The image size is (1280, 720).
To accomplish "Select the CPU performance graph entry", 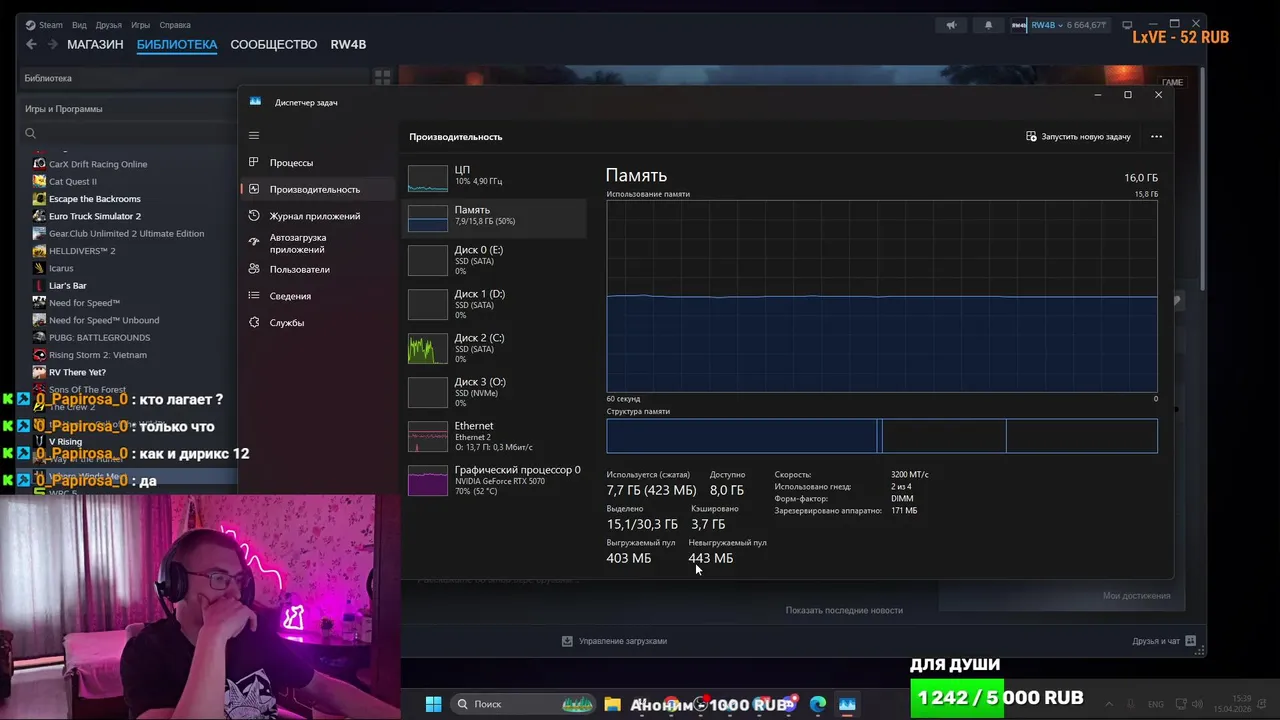I will (494, 178).
